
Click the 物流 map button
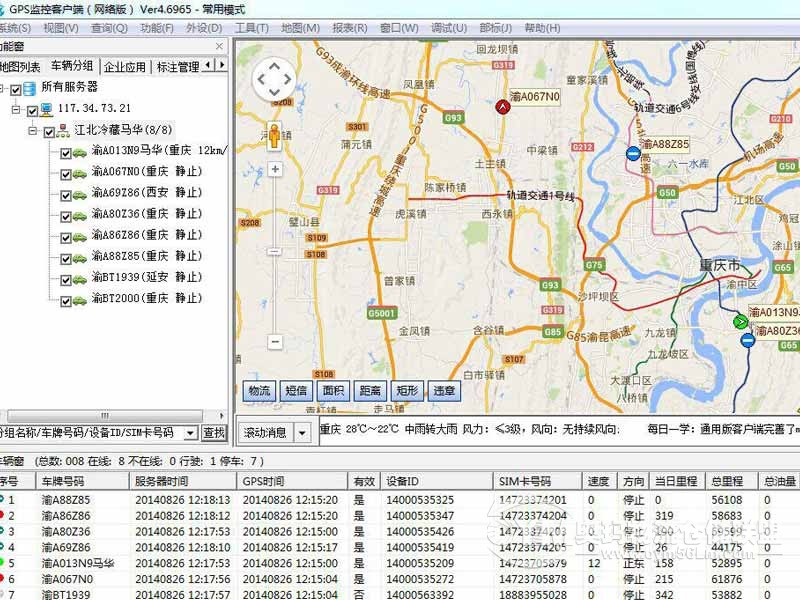click(x=259, y=391)
